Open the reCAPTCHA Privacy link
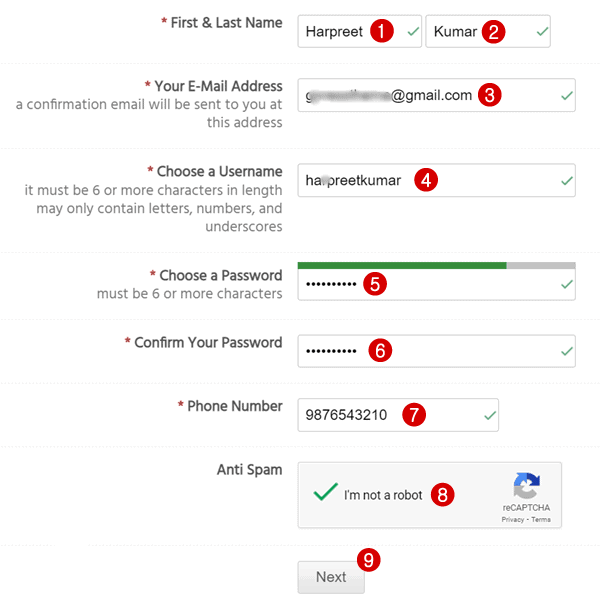Screen dimensions: 600x609 pos(513,519)
